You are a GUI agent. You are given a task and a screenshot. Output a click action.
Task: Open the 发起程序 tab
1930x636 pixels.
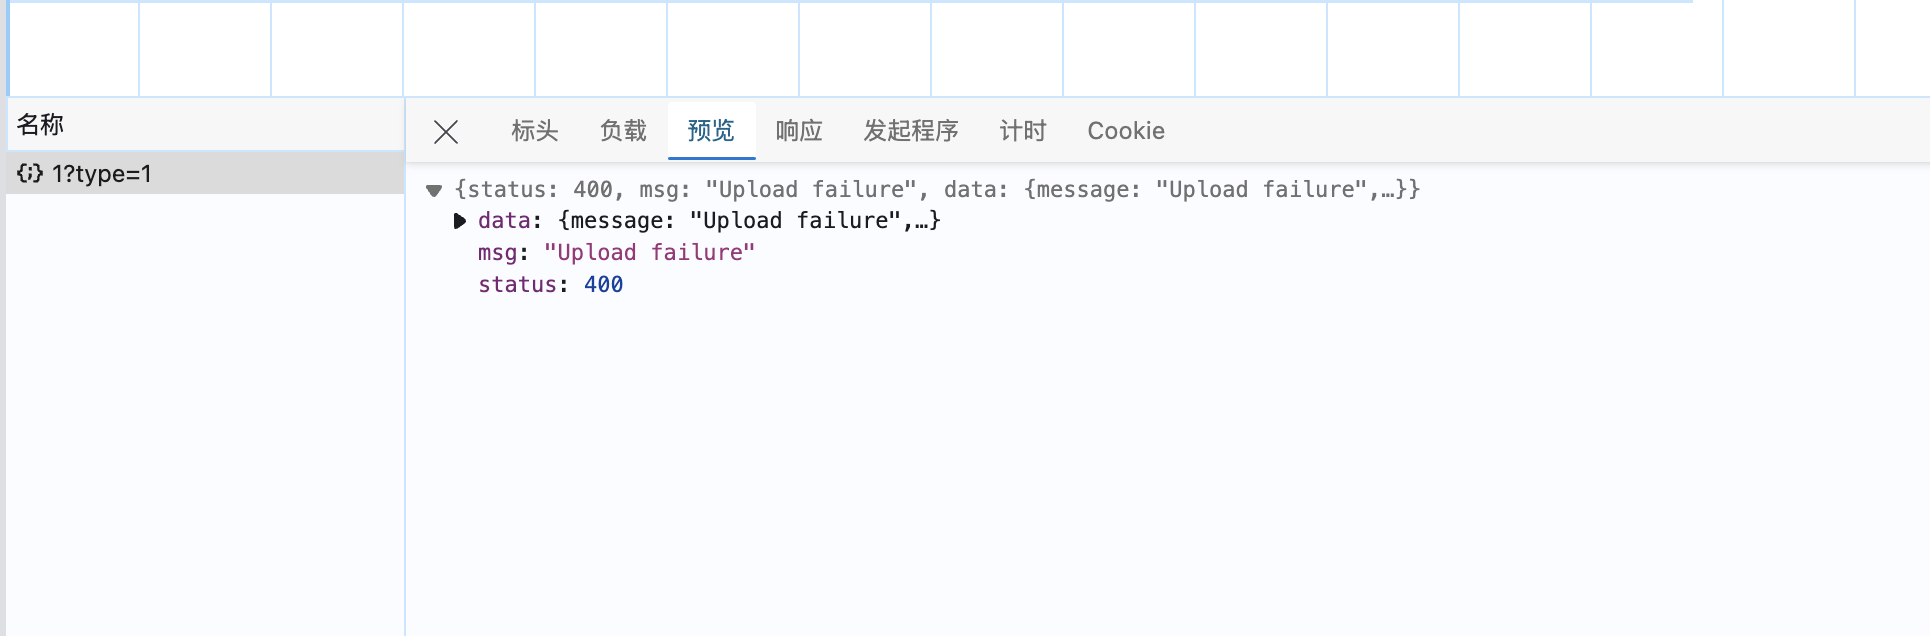911,131
